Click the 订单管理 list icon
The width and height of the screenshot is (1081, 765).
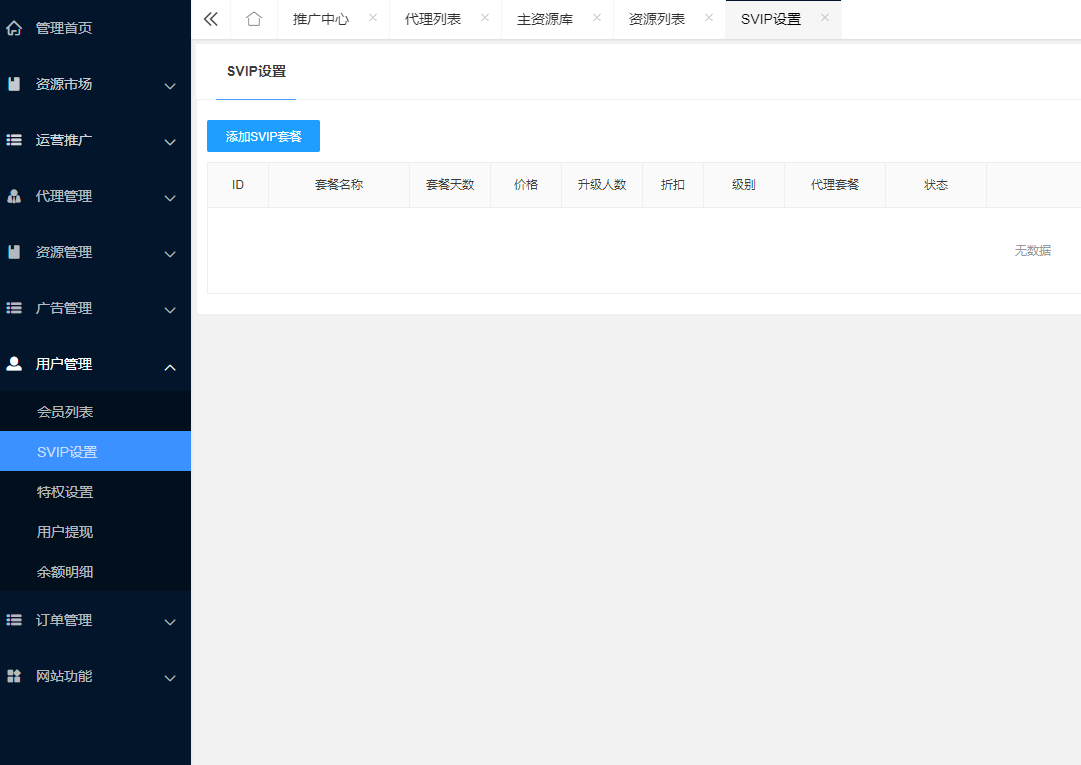coord(14,620)
